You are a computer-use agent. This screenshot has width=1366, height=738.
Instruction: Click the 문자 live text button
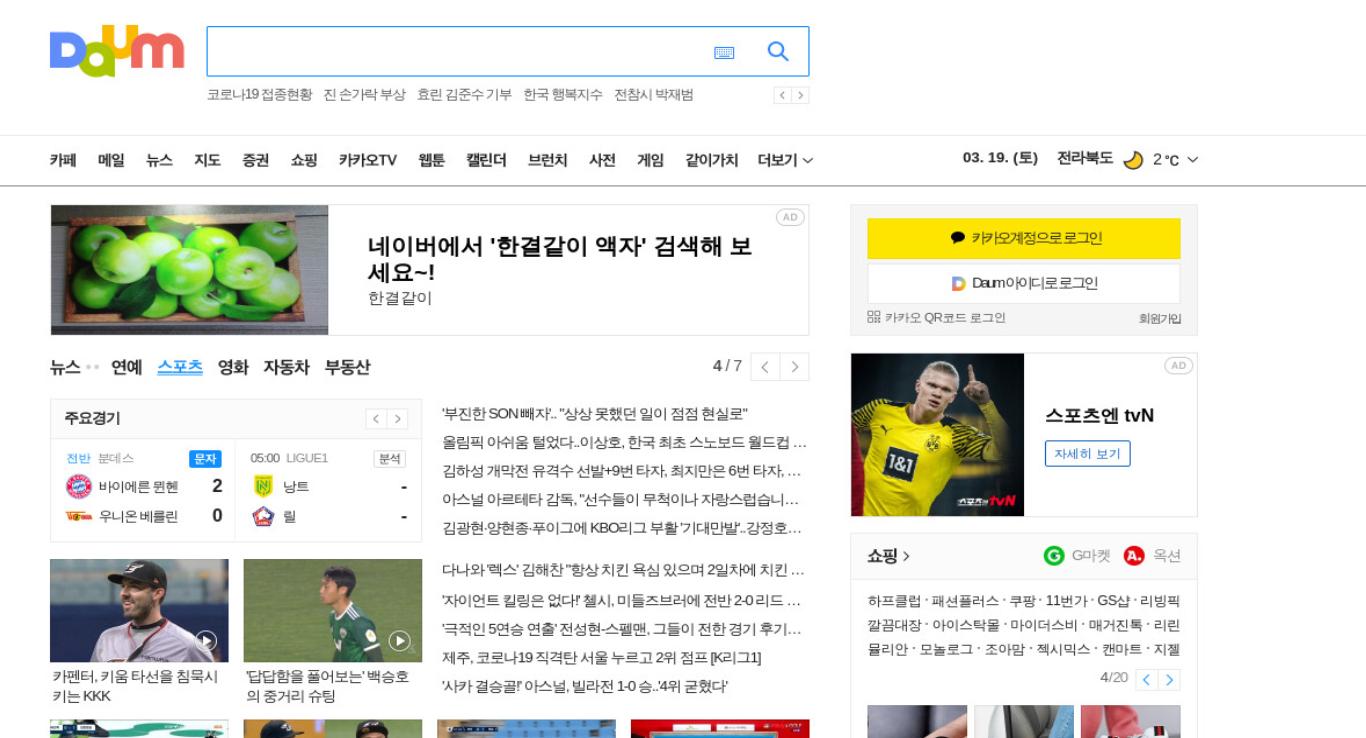point(205,458)
